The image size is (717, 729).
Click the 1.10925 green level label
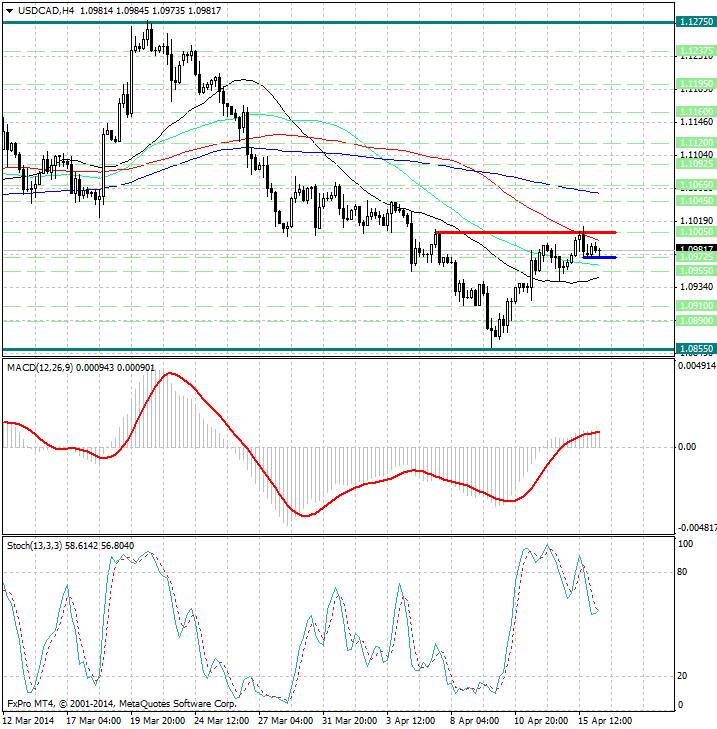pos(697,164)
